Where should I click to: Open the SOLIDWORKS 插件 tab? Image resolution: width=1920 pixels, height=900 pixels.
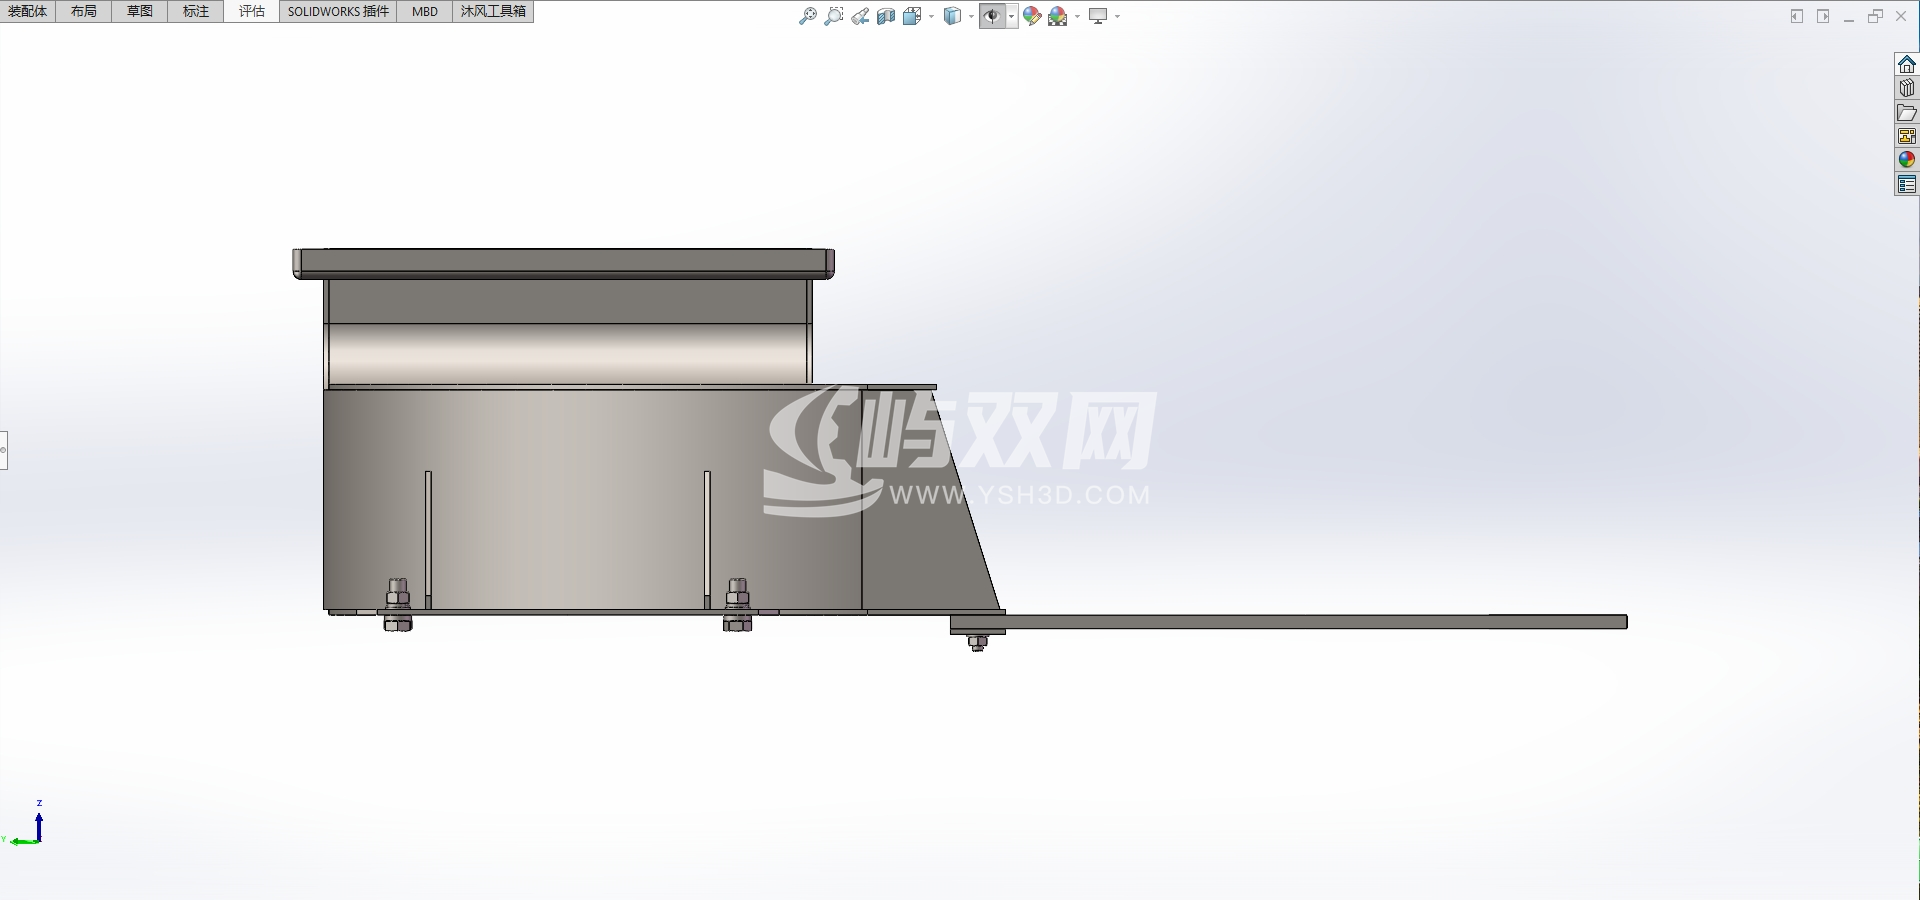click(x=338, y=11)
